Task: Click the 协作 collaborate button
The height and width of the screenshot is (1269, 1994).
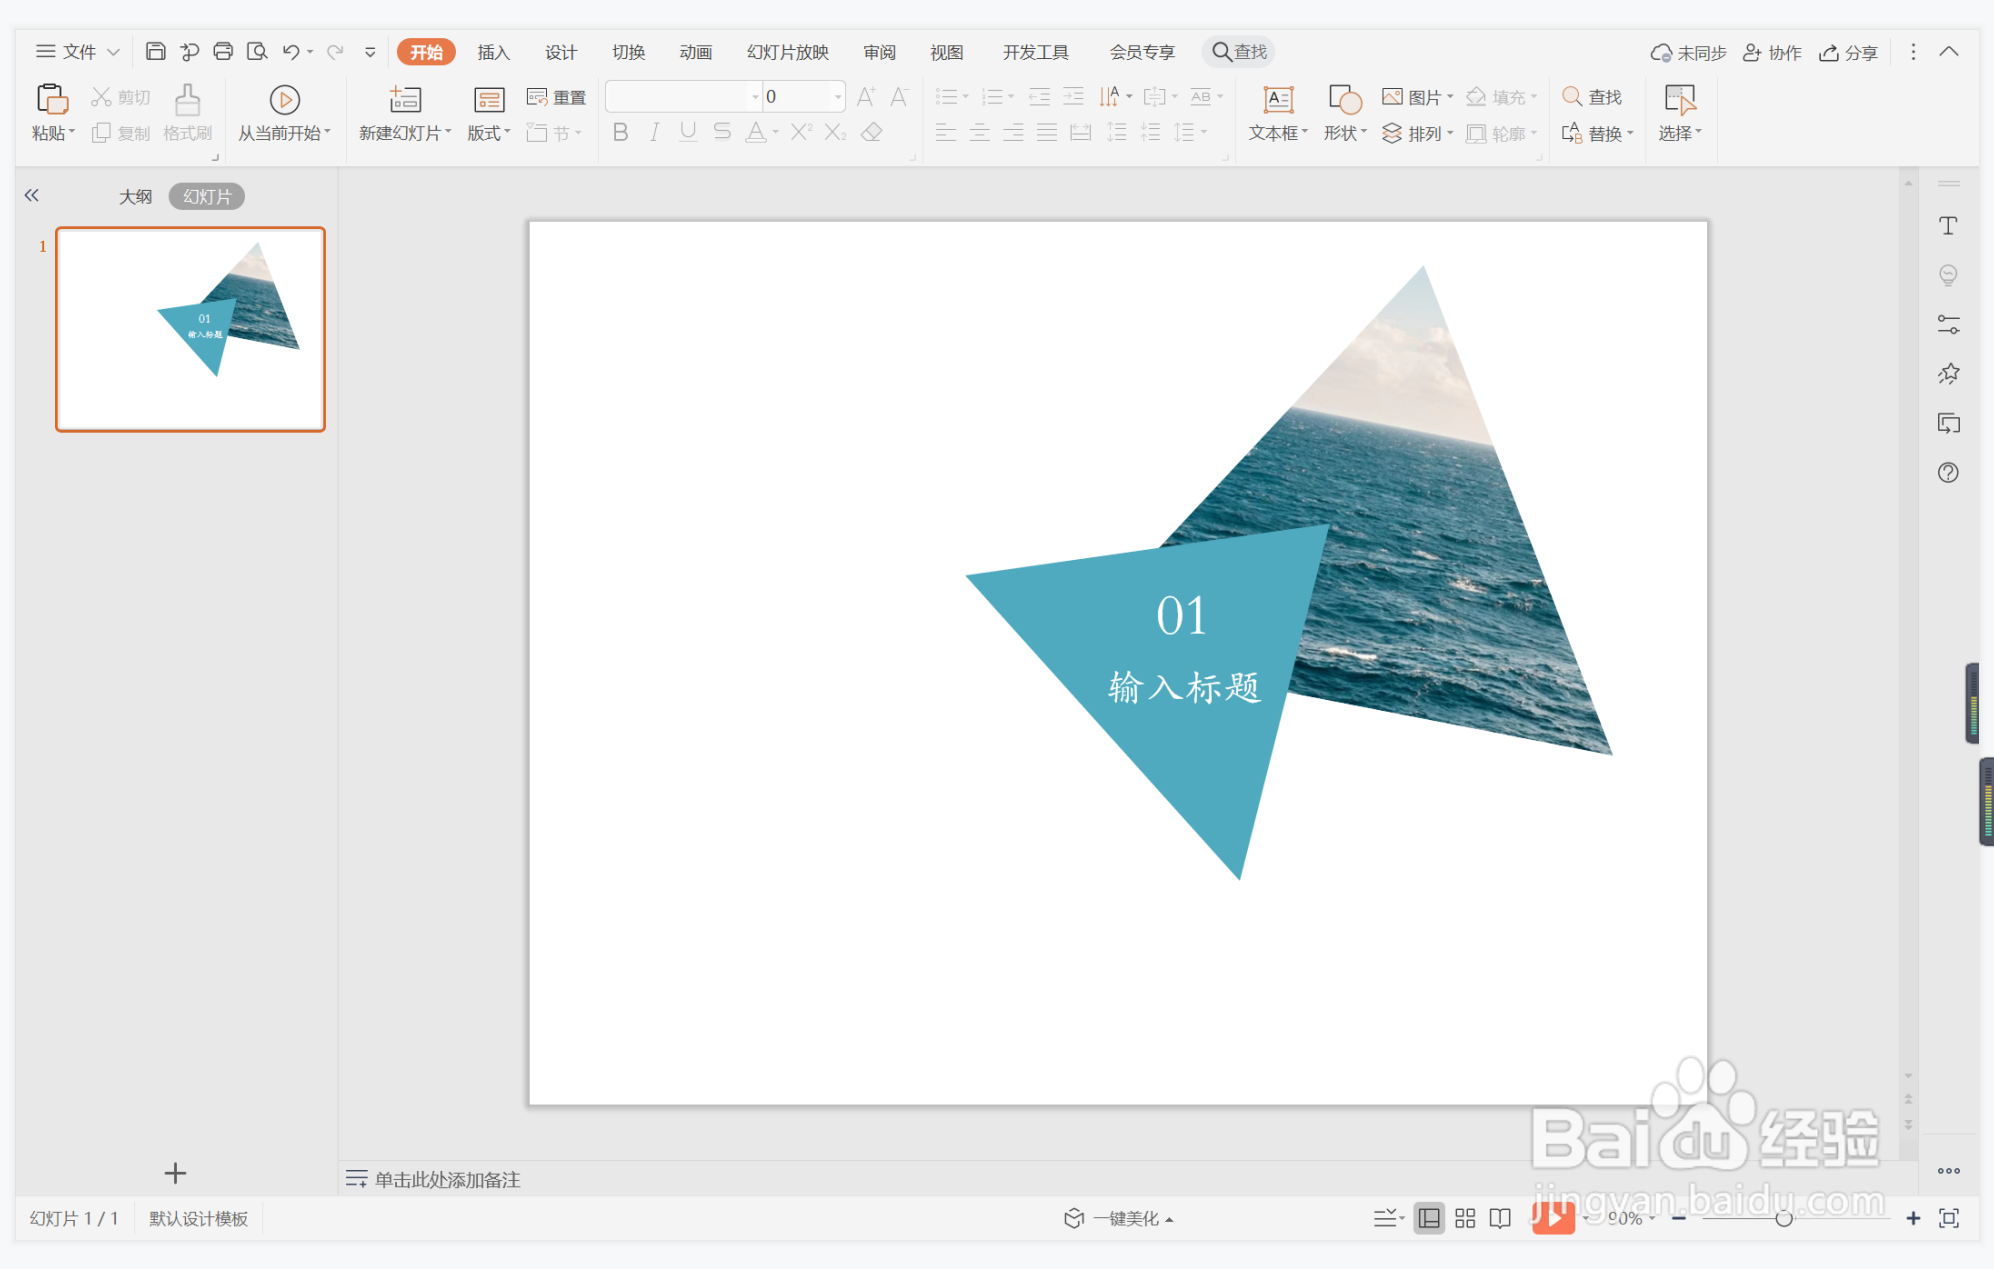Action: (x=1772, y=52)
